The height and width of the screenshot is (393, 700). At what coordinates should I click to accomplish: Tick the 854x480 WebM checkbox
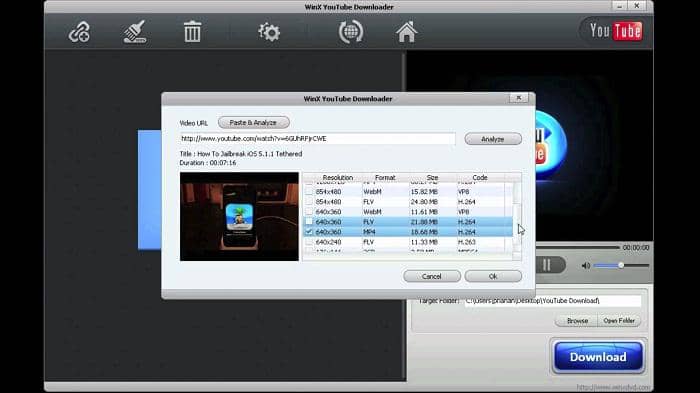[309, 192]
